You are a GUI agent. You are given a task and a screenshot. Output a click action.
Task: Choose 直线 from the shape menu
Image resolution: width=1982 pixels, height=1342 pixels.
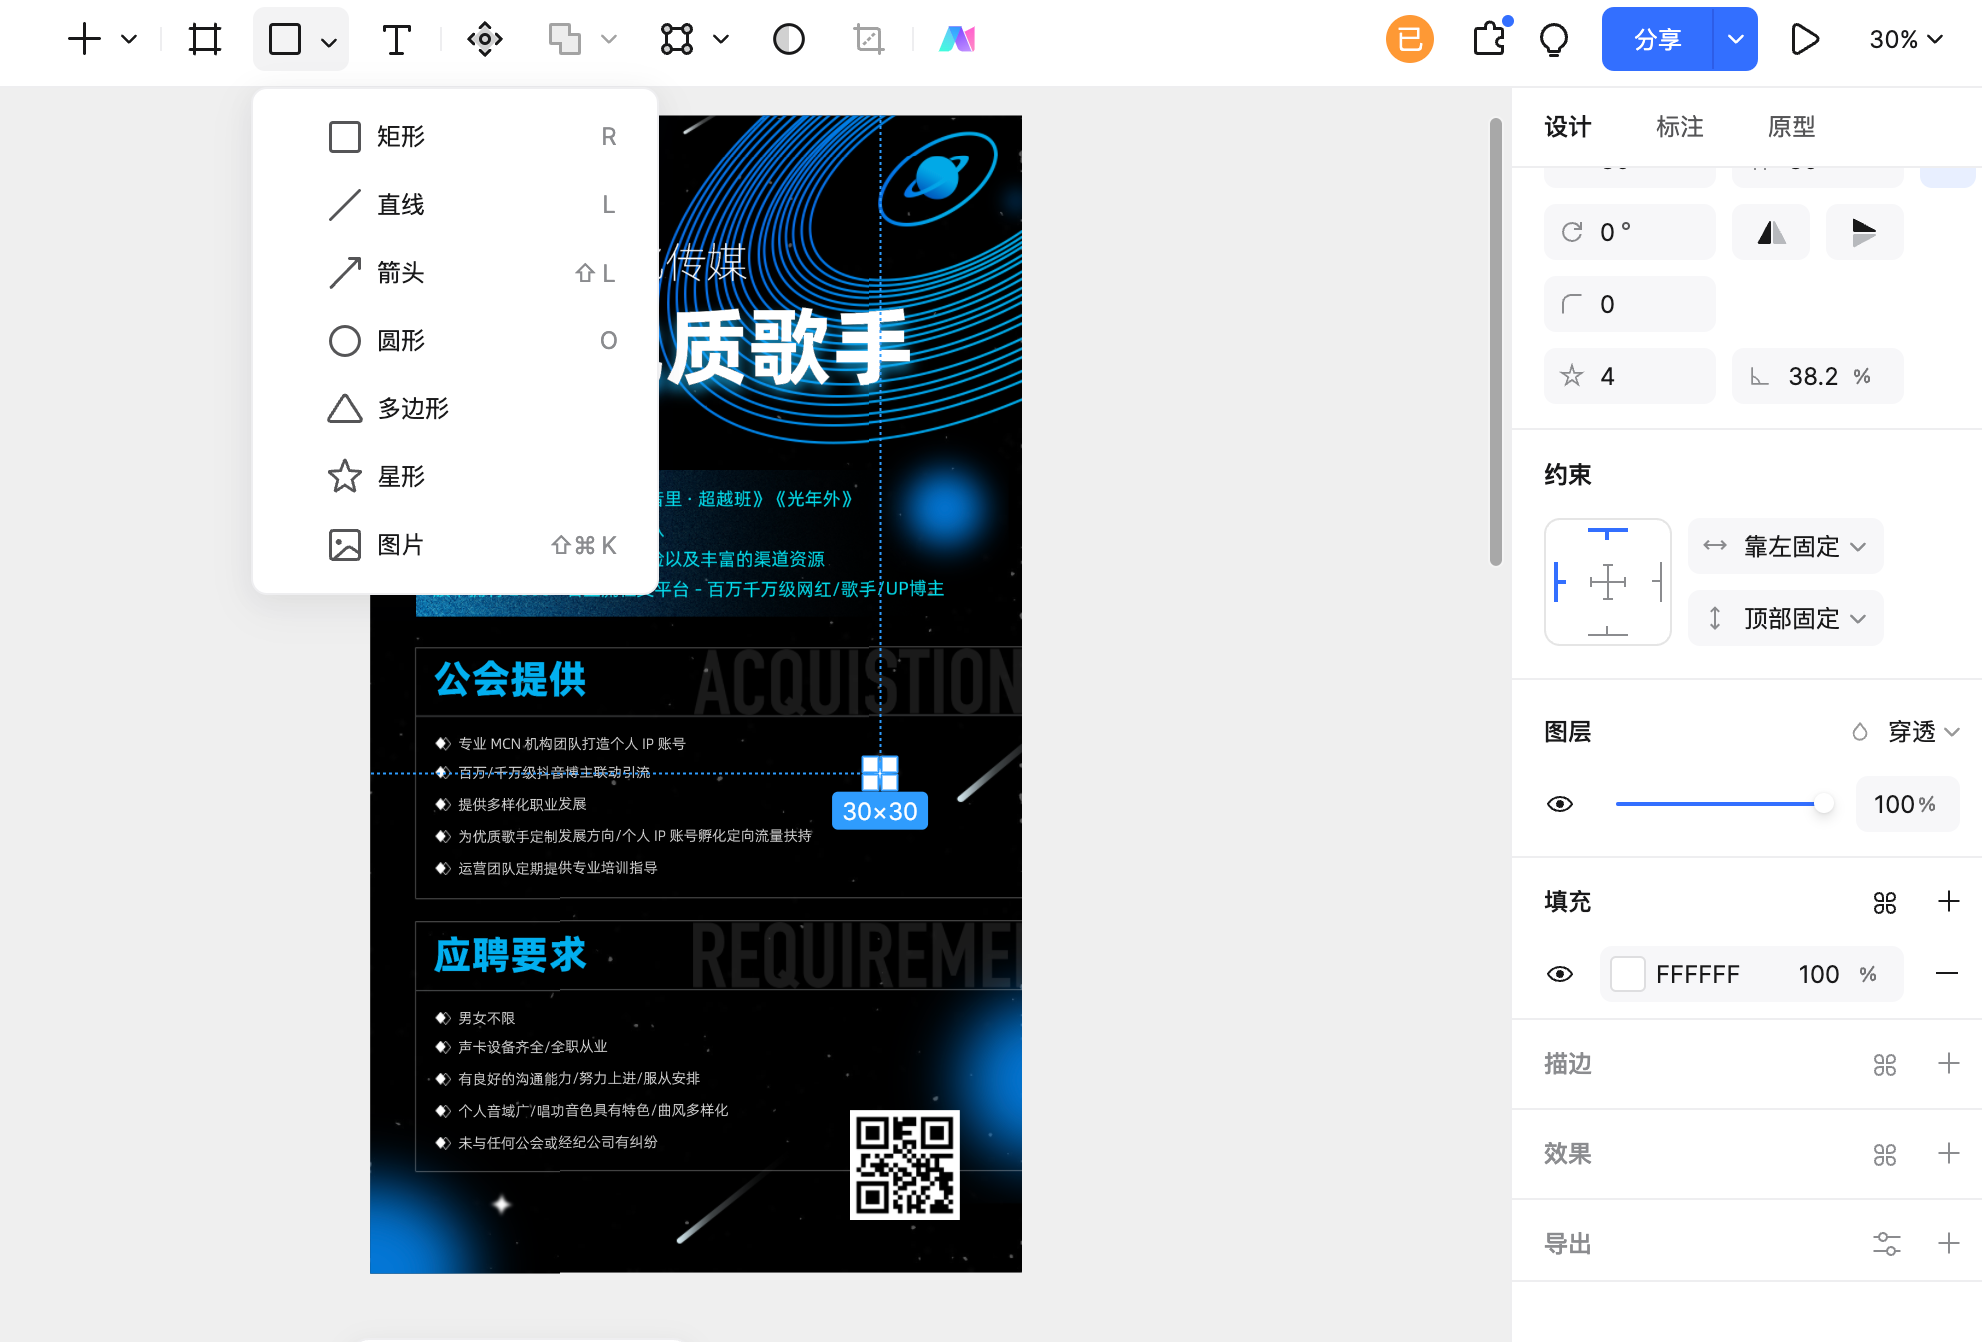[x=456, y=204]
